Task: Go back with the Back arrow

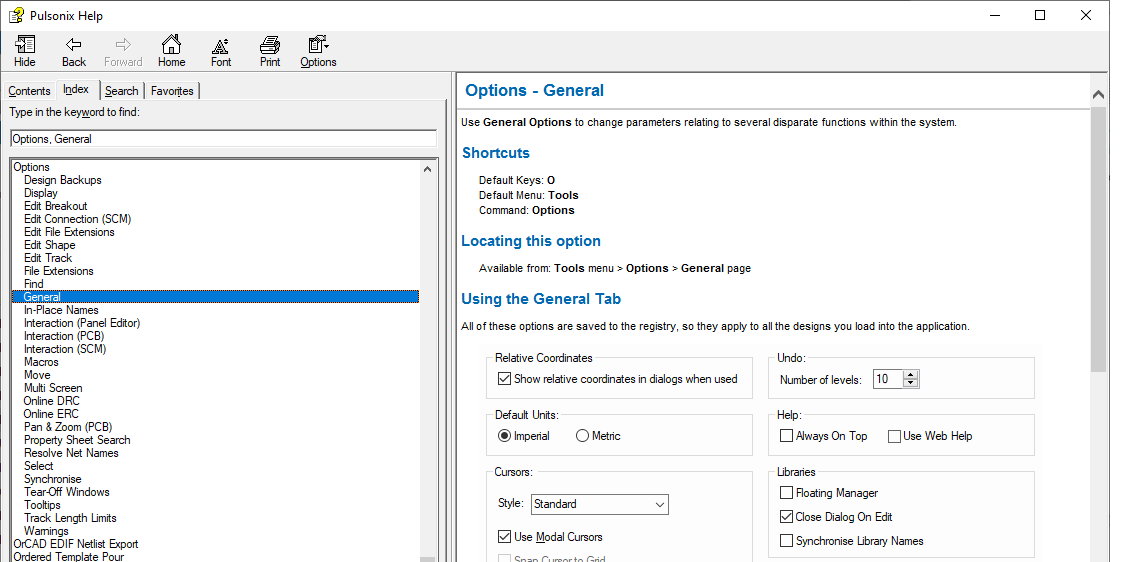Action: pyautogui.click(x=74, y=50)
